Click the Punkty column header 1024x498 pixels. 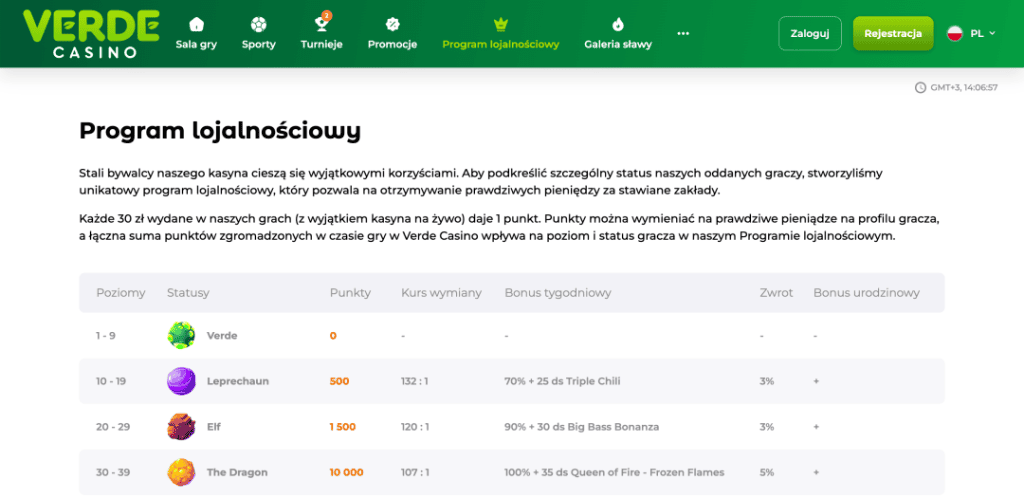(x=350, y=293)
